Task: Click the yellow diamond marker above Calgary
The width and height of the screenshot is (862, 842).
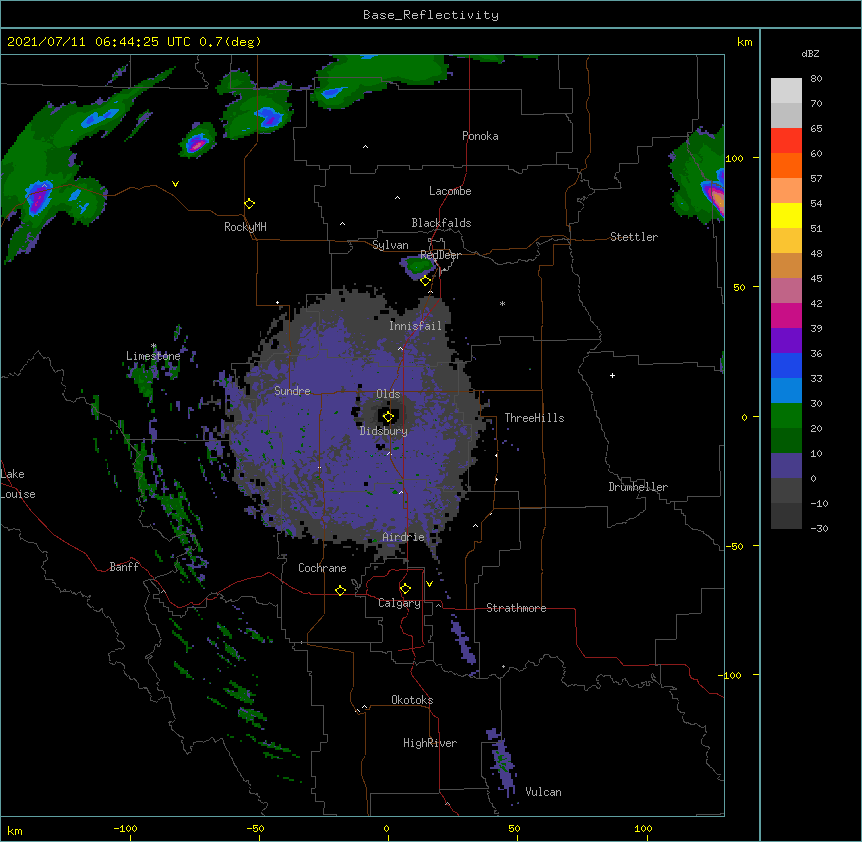Action: pos(405,589)
